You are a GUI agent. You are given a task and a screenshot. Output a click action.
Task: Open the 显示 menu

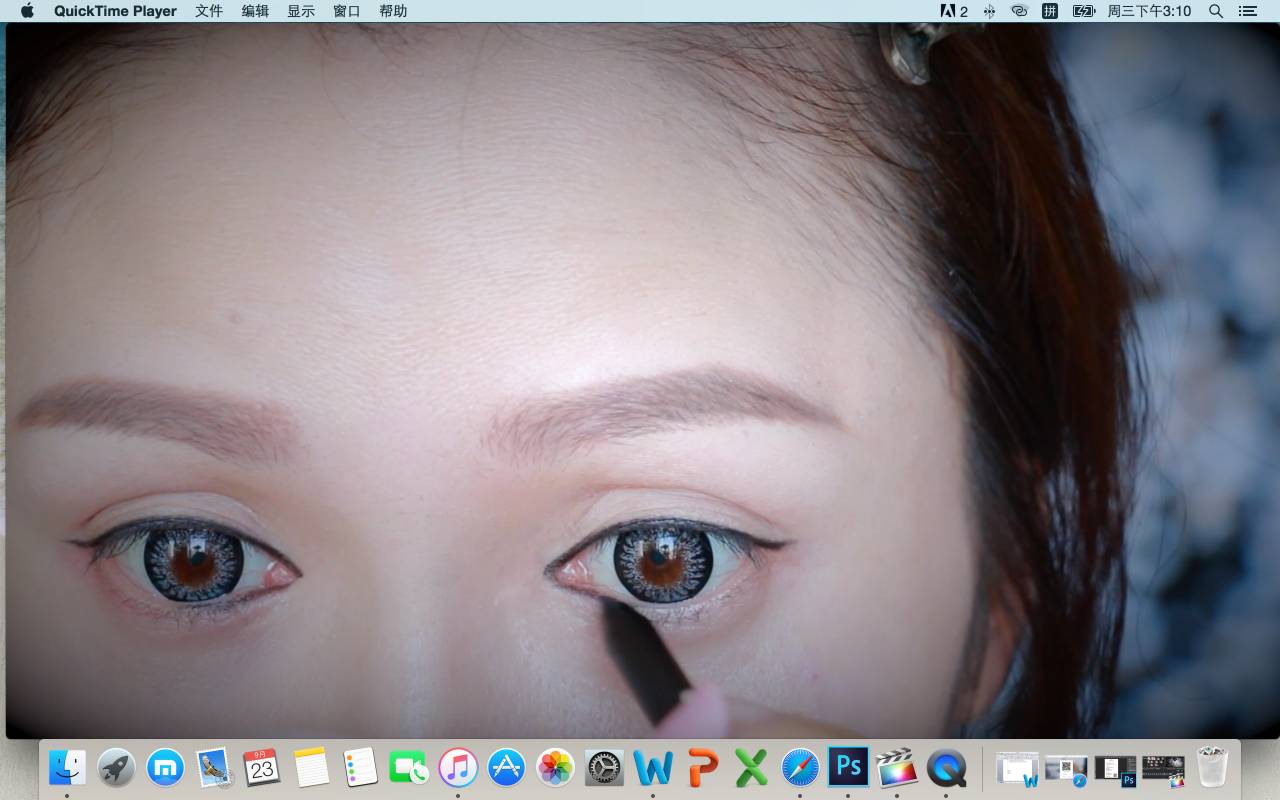click(301, 11)
